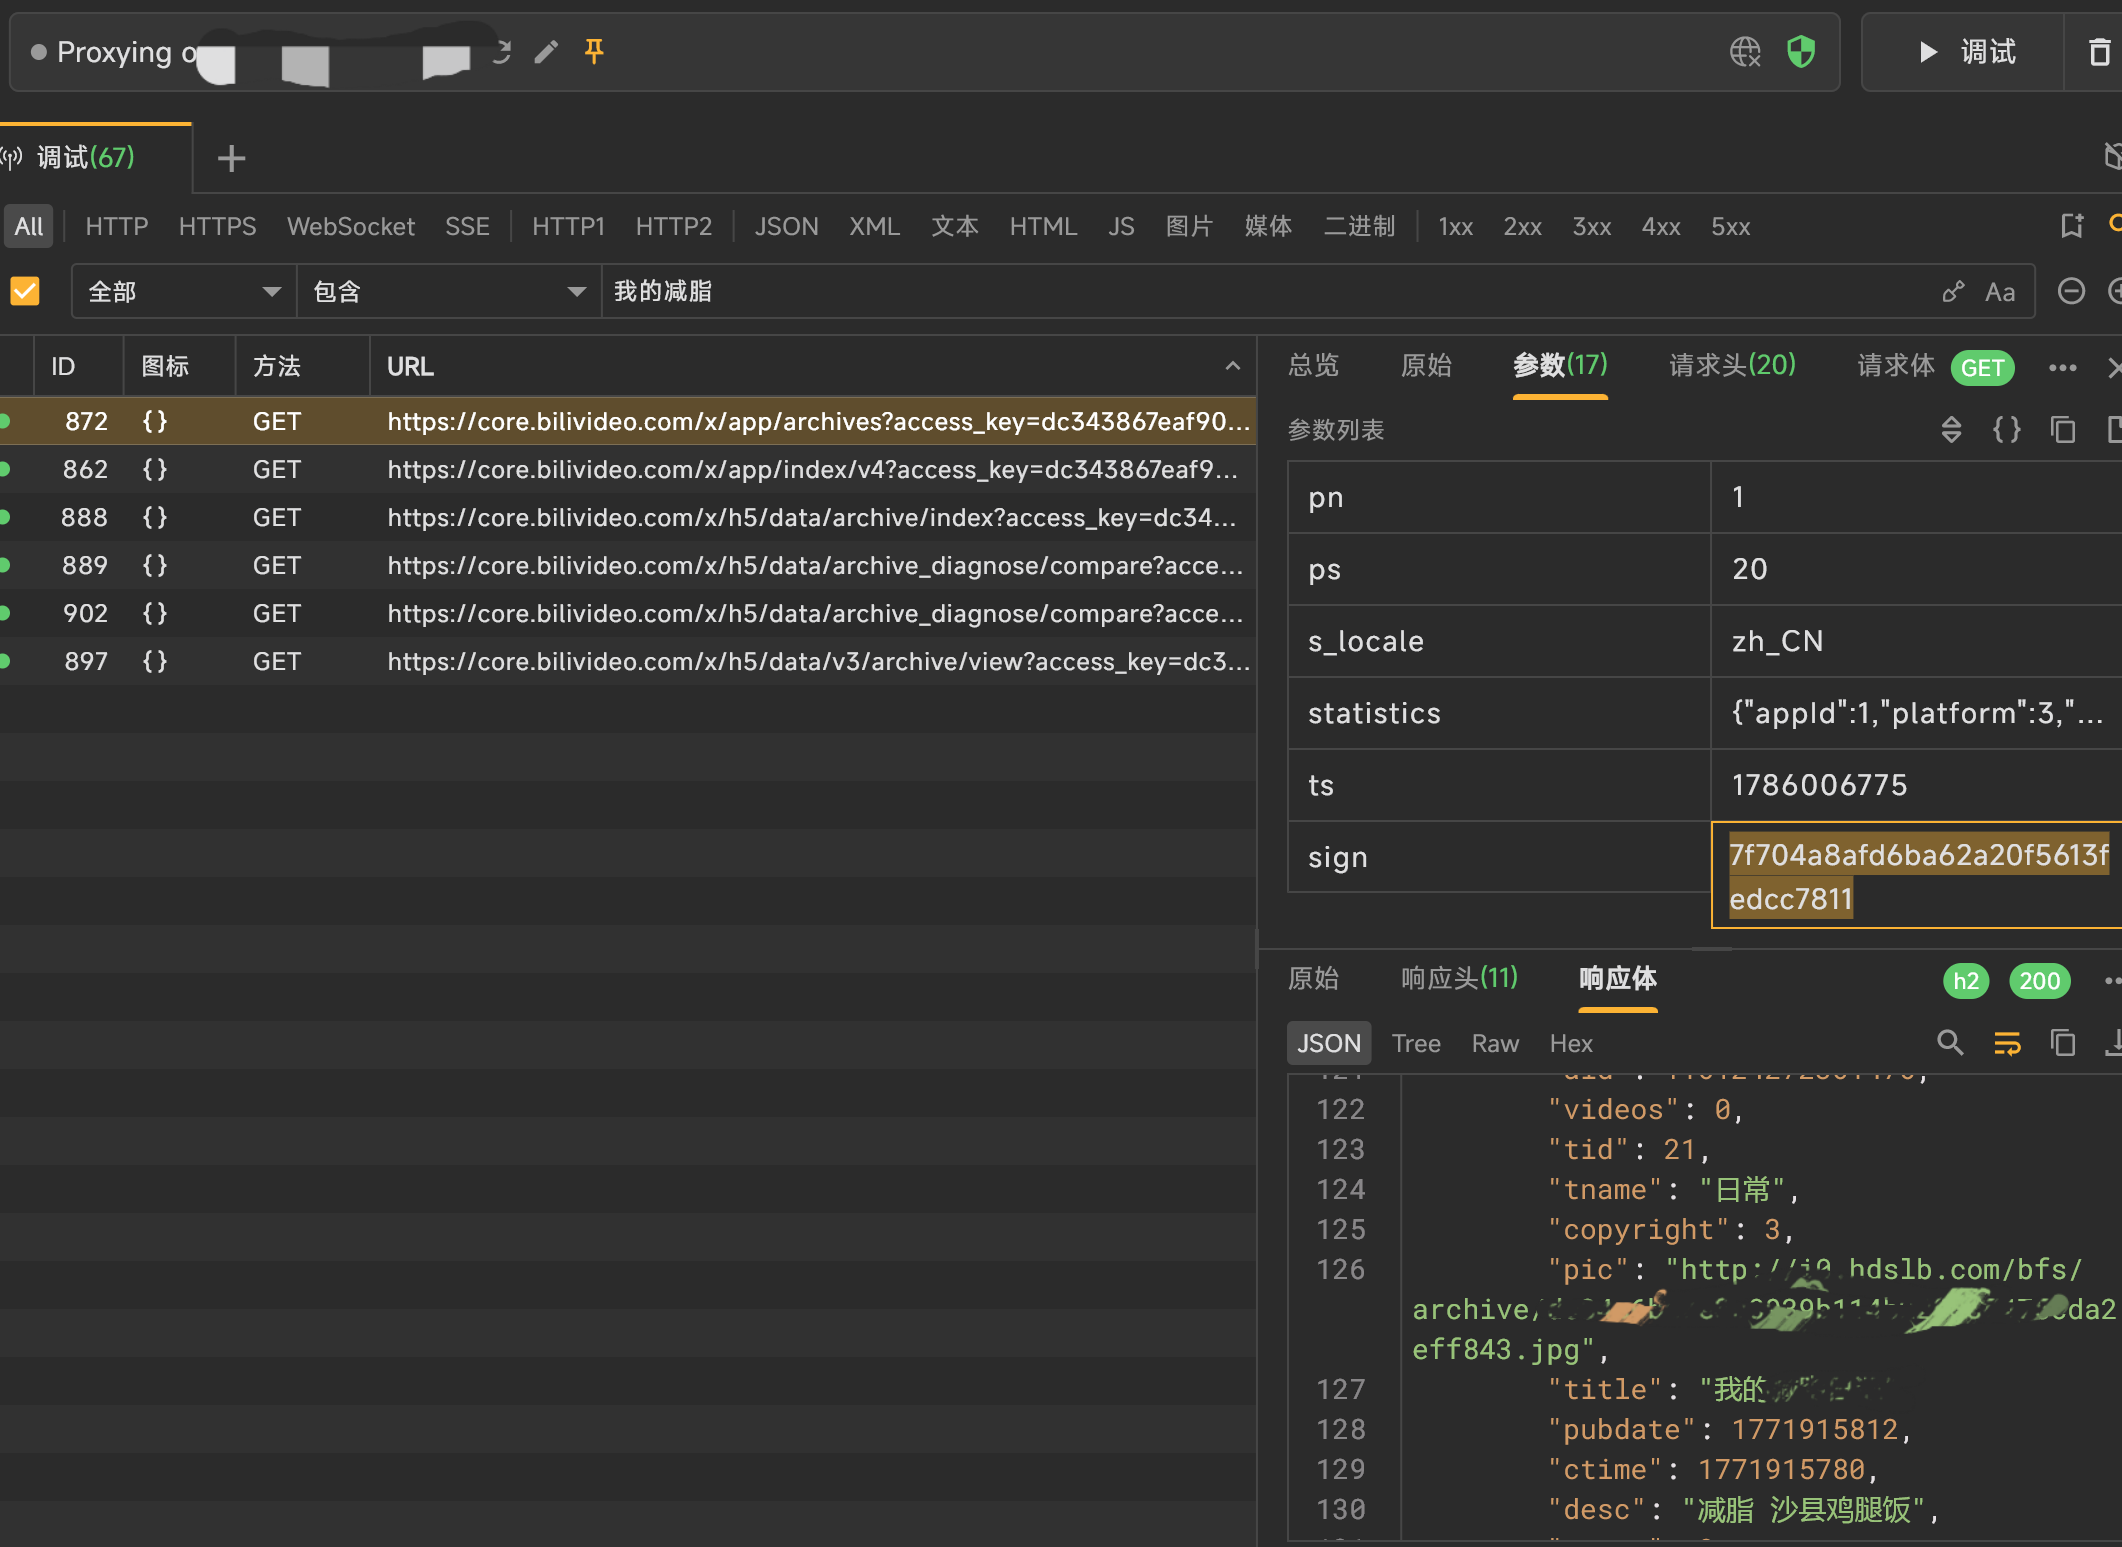Toggle word wrap icon in response body
Image resolution: width=2122 pixels, height=1547 pixels.
coord(2007,1043)
